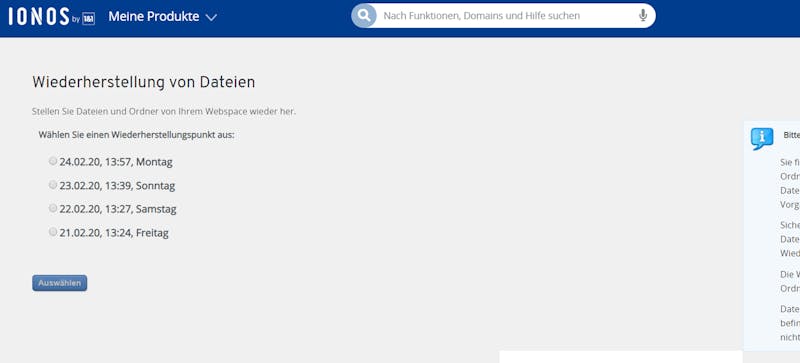
Task: Focus the Funktionen, Domains und Hilfe search field
Action: pyautogui.click(x=507, y=16)
